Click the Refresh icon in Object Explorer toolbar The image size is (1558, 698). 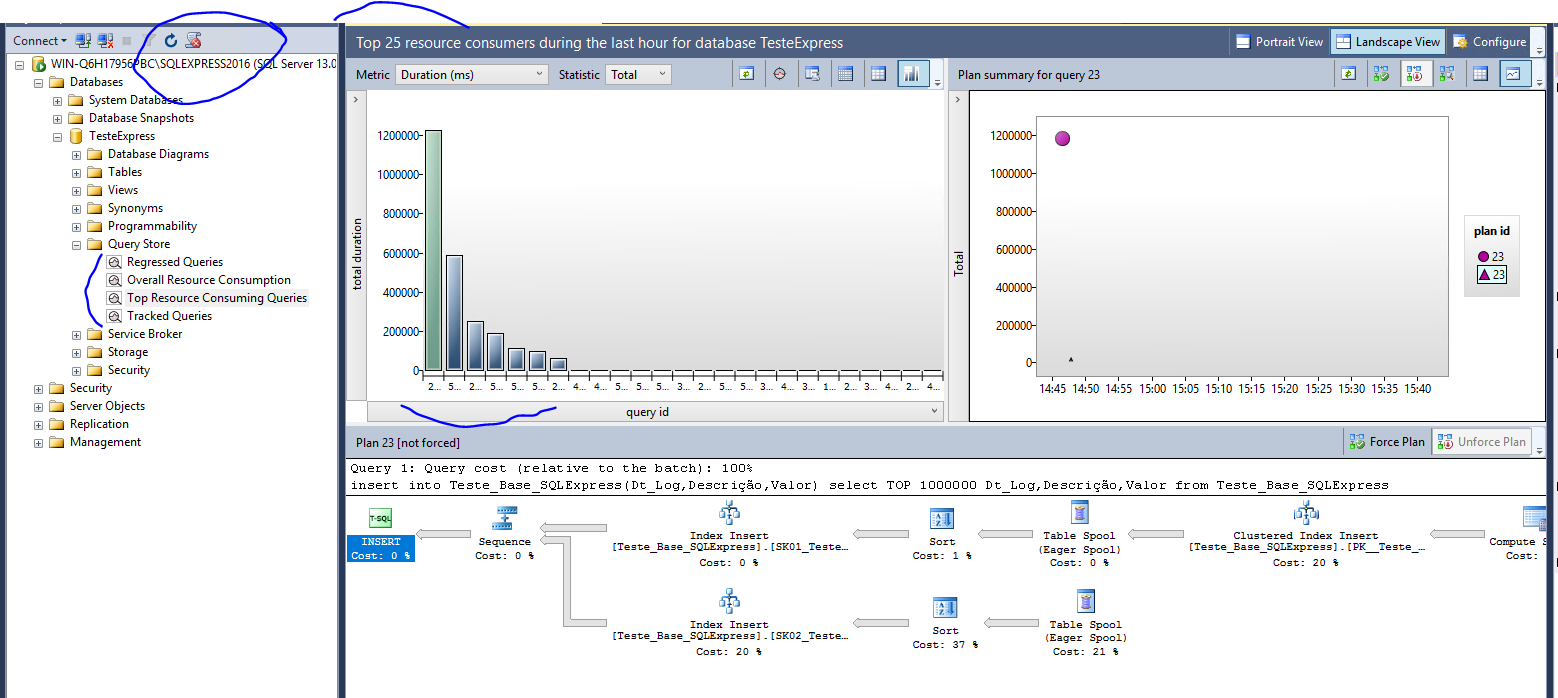(171, 41)
